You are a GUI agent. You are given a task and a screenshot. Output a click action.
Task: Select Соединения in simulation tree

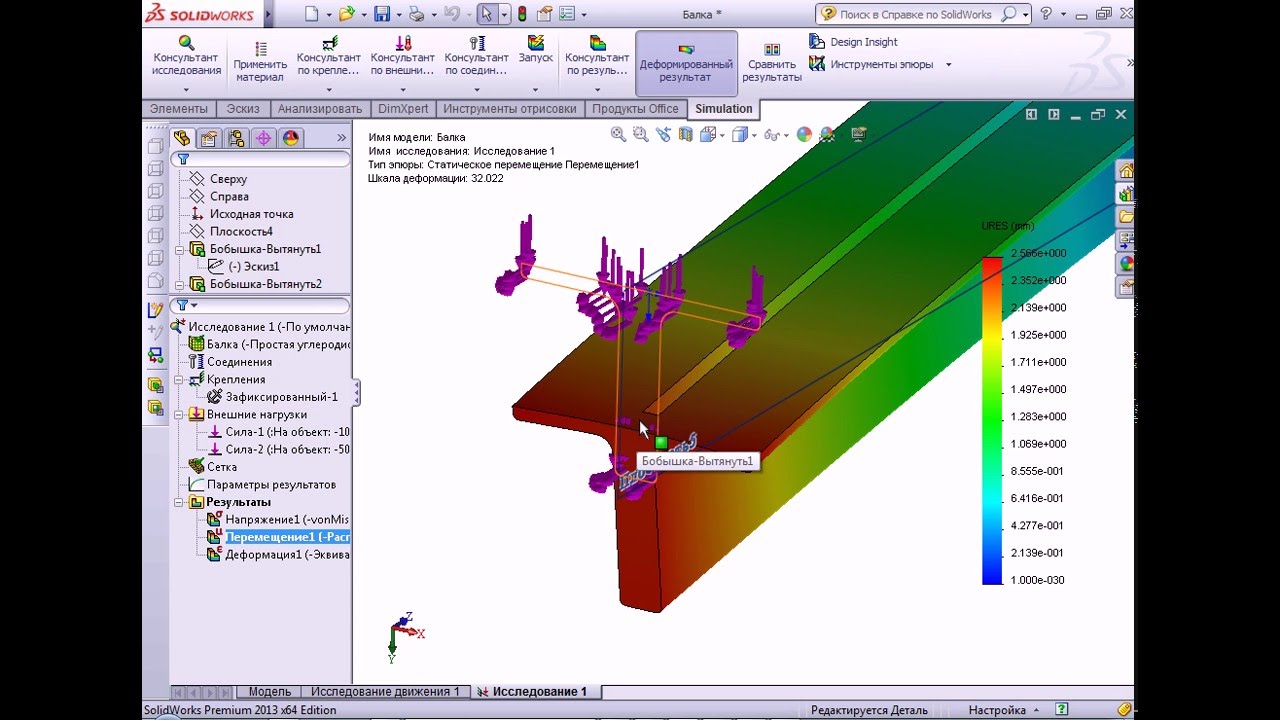[239, 362]
